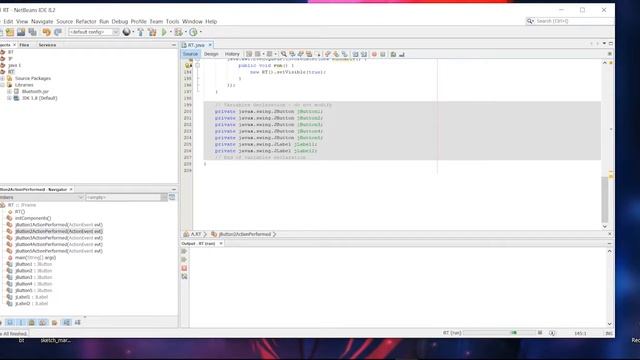Click the Clean and Build Project icon
The height and width of the screenshot is (360, 640).
click(152, 32)
